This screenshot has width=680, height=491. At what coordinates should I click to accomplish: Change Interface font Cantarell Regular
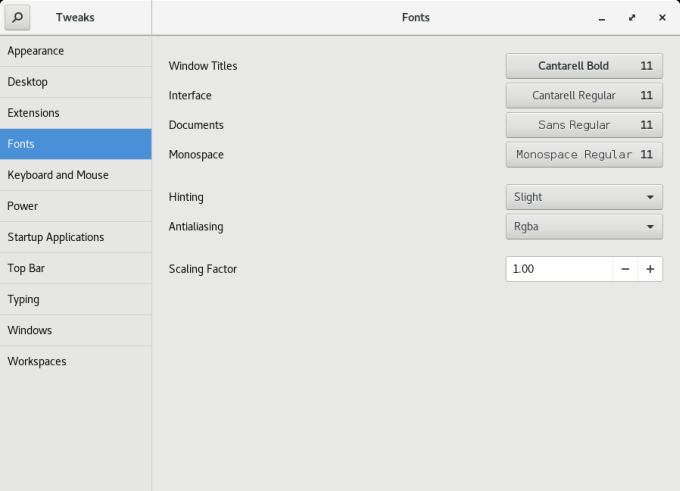pos(584,96)
